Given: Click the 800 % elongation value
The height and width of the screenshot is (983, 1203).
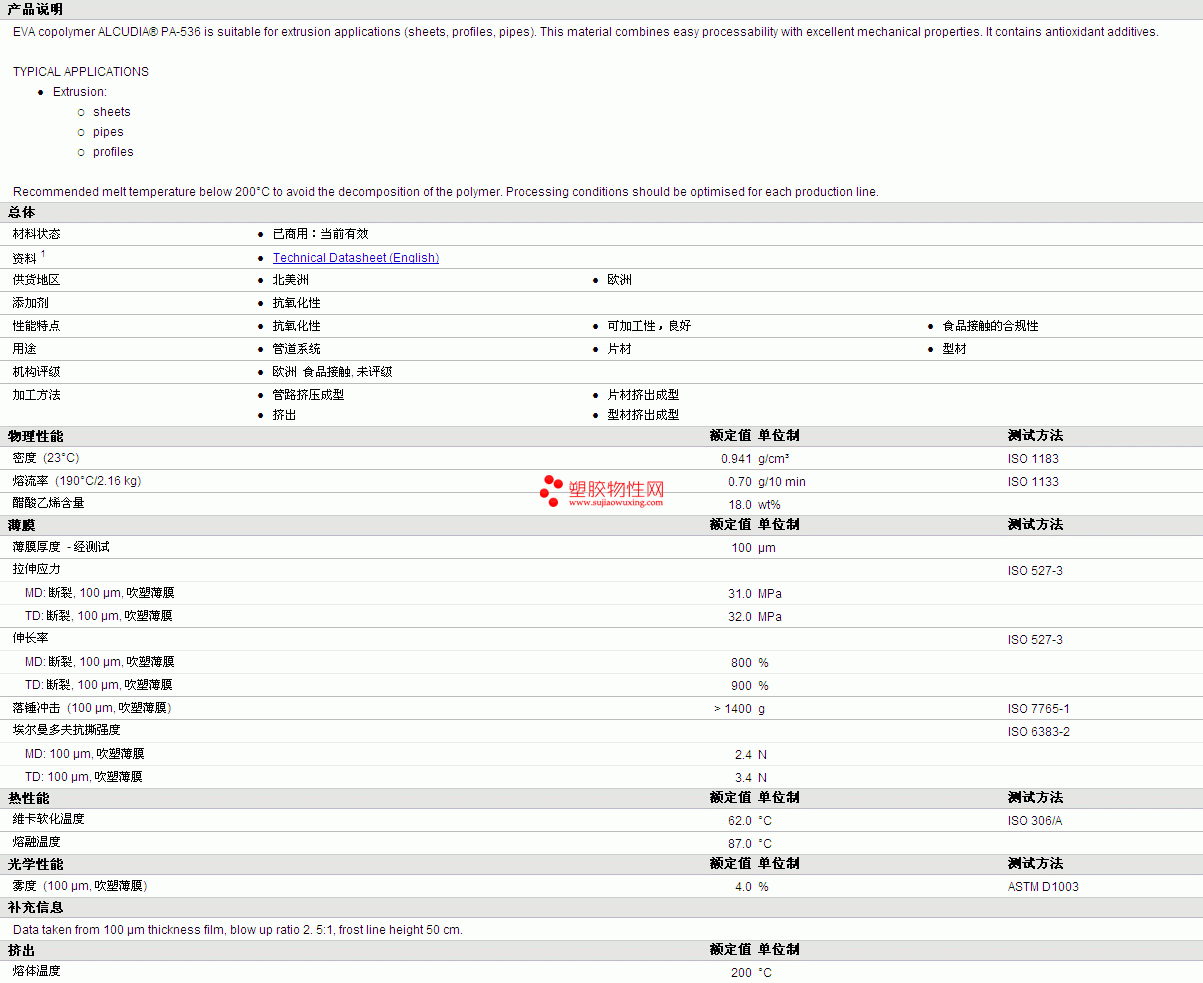Looking at the screenshot, I should point(749,663).
